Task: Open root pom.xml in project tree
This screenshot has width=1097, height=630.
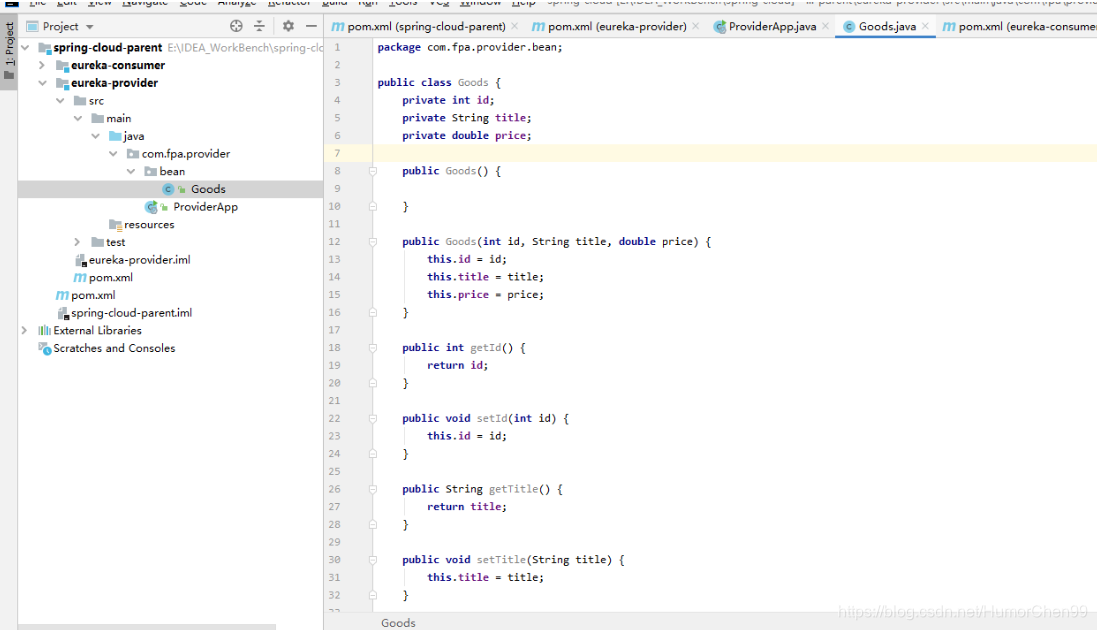Action: click(x=93, y=295)
